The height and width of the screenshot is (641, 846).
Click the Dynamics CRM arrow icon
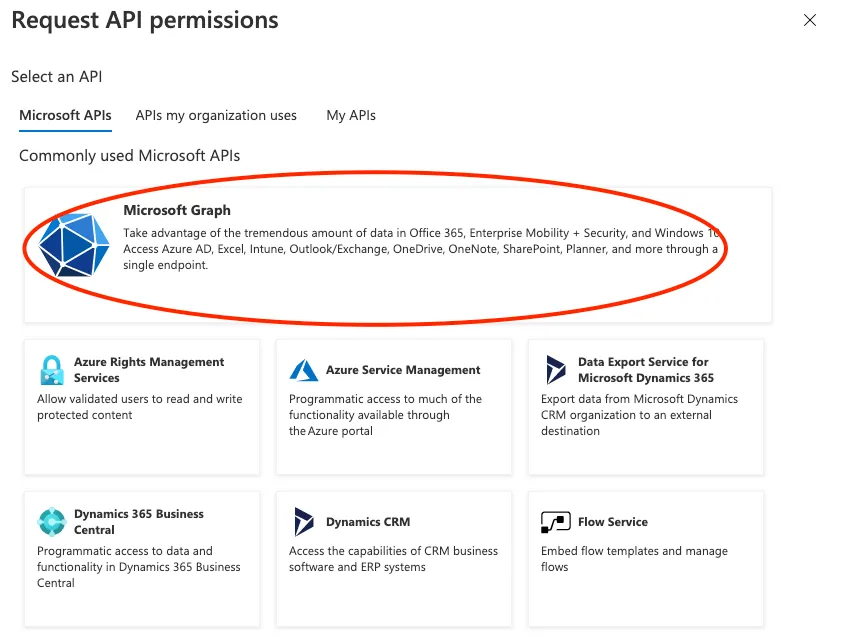304,522
